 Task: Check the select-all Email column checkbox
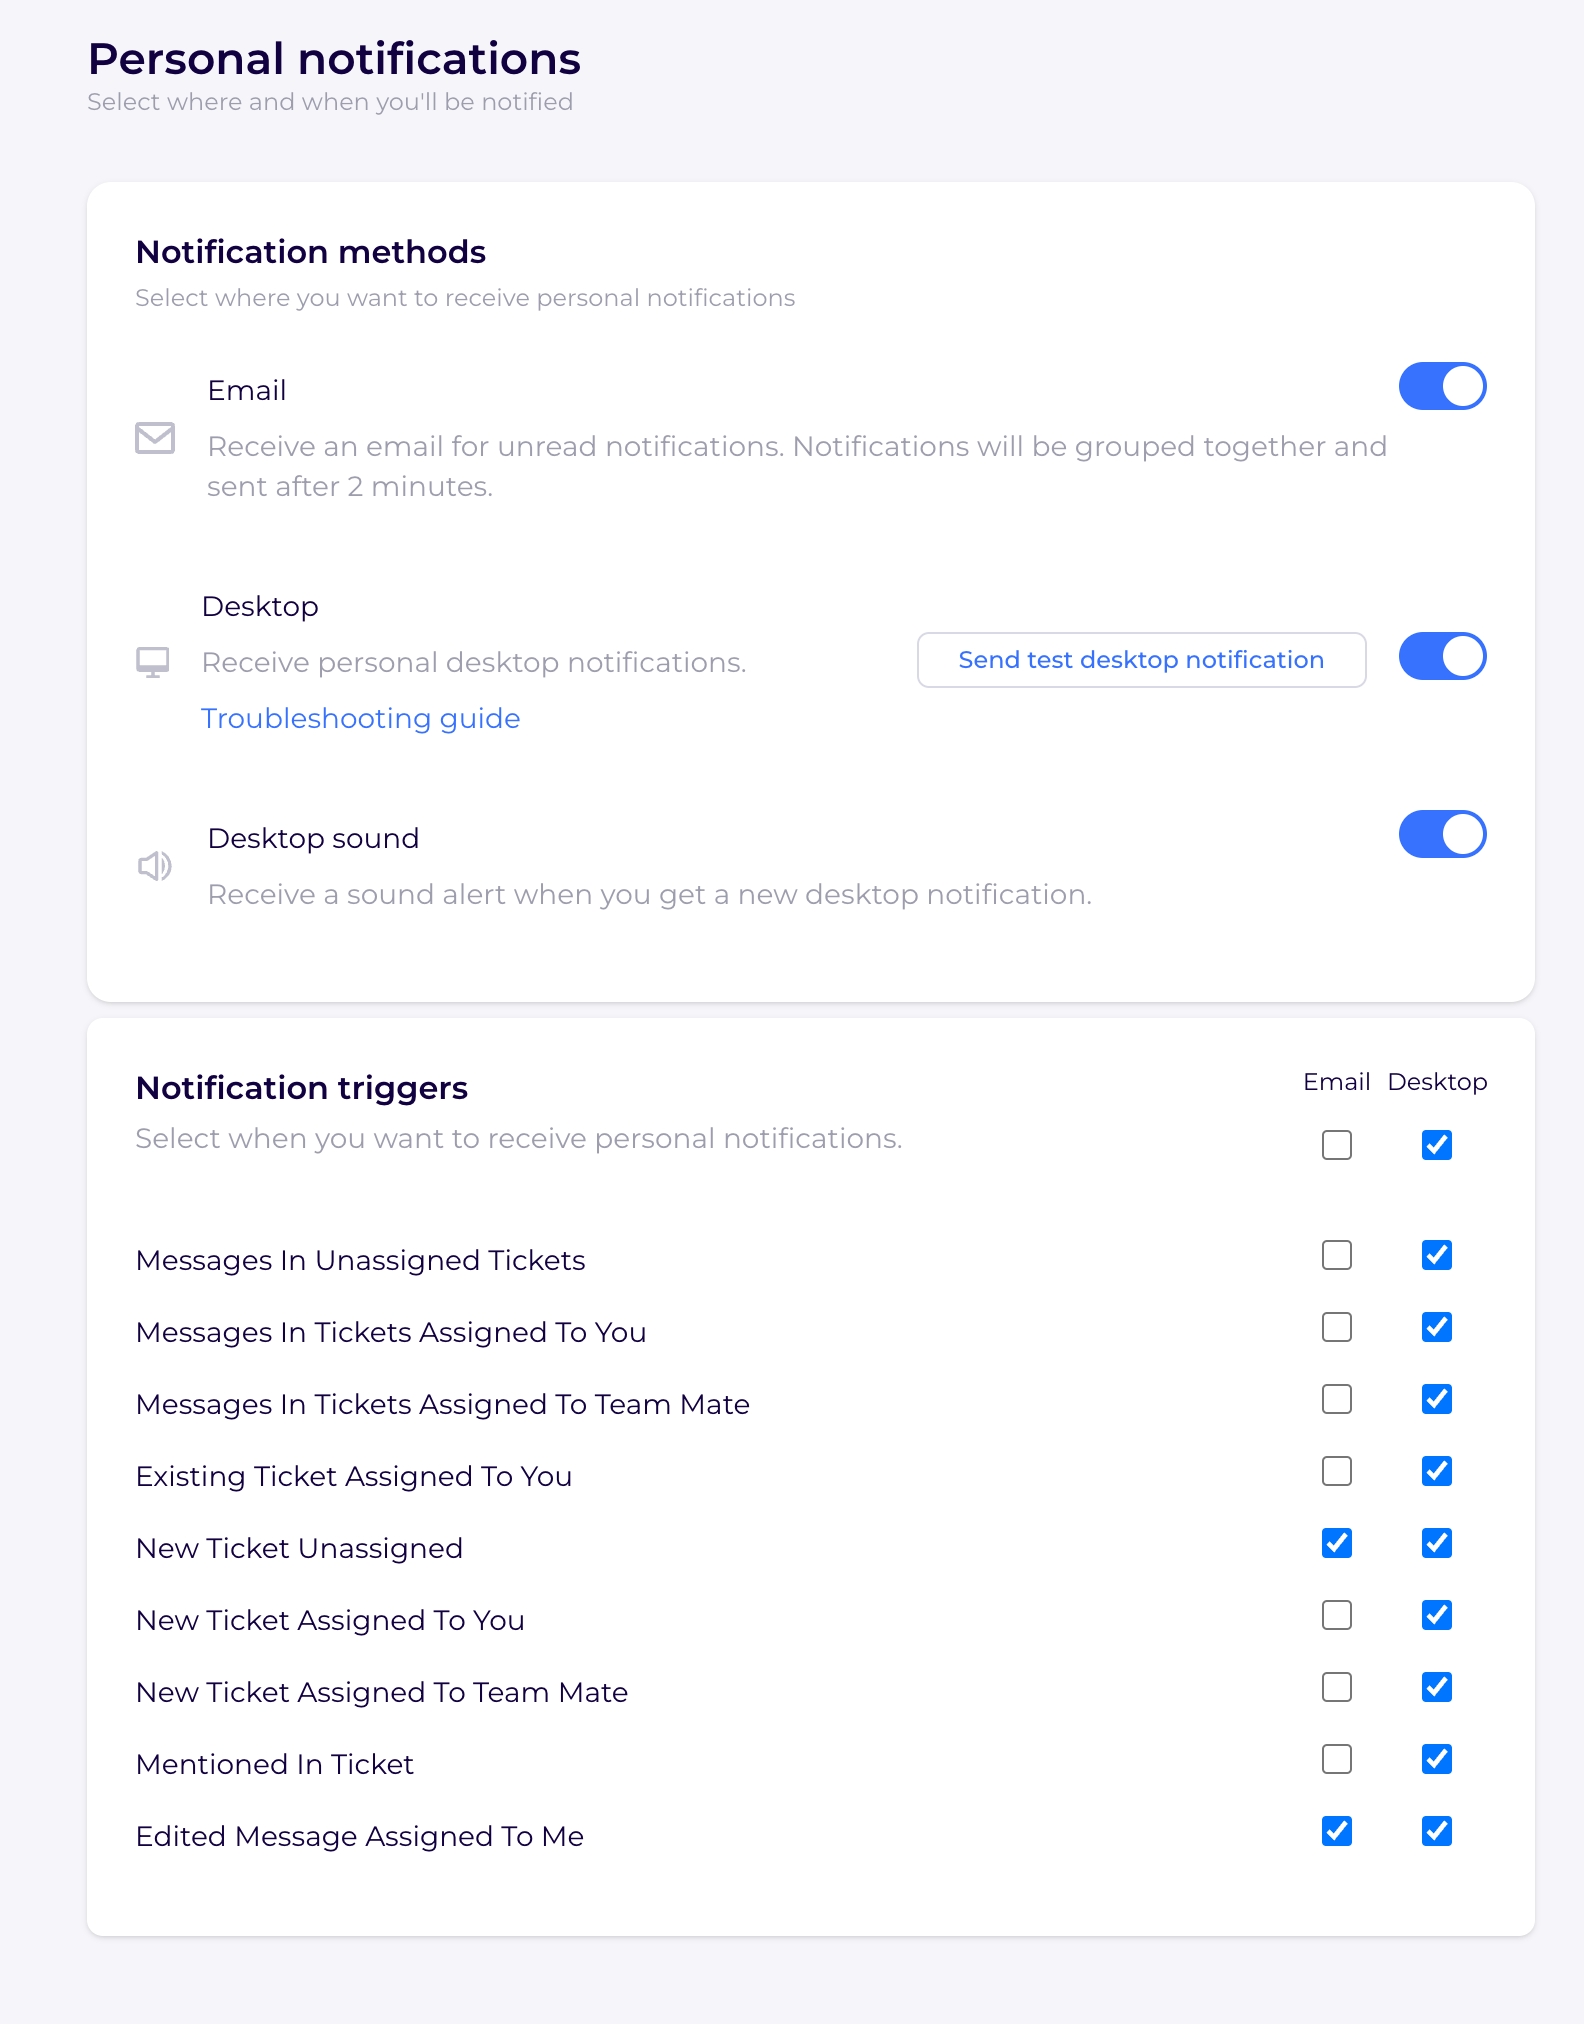tap(1336, 1145)
